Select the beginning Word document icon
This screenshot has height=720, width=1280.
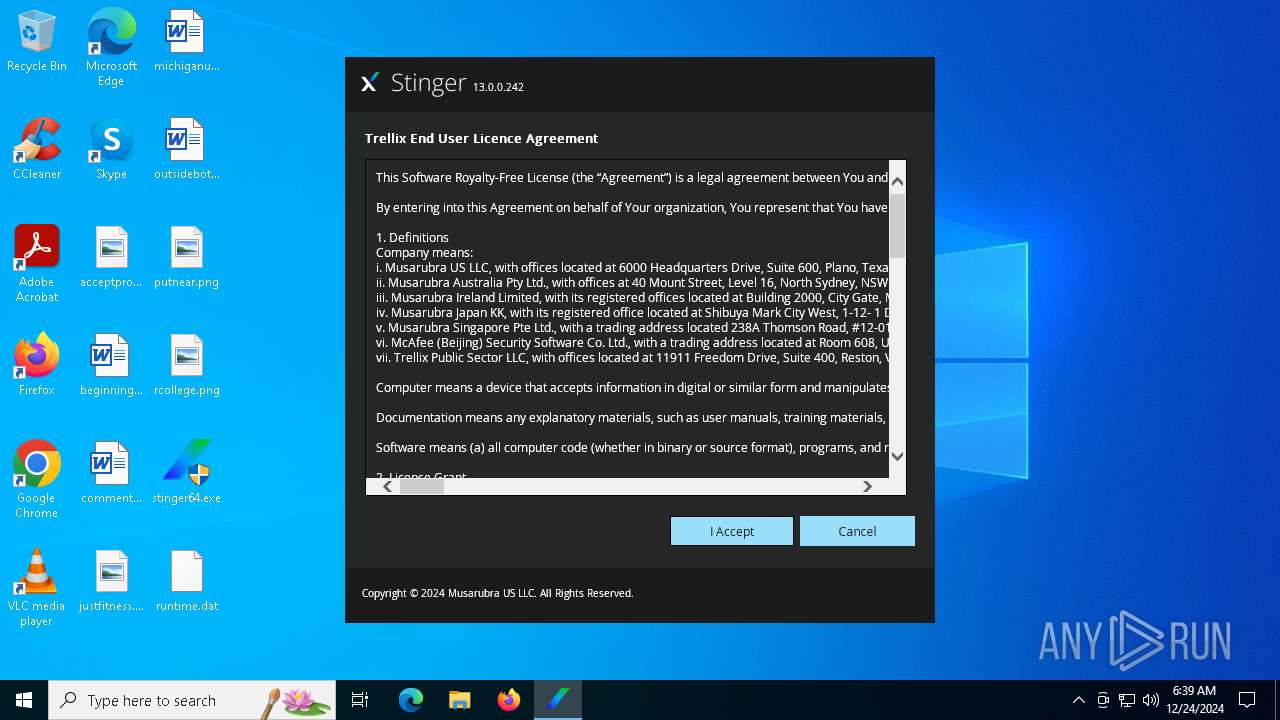111,366
